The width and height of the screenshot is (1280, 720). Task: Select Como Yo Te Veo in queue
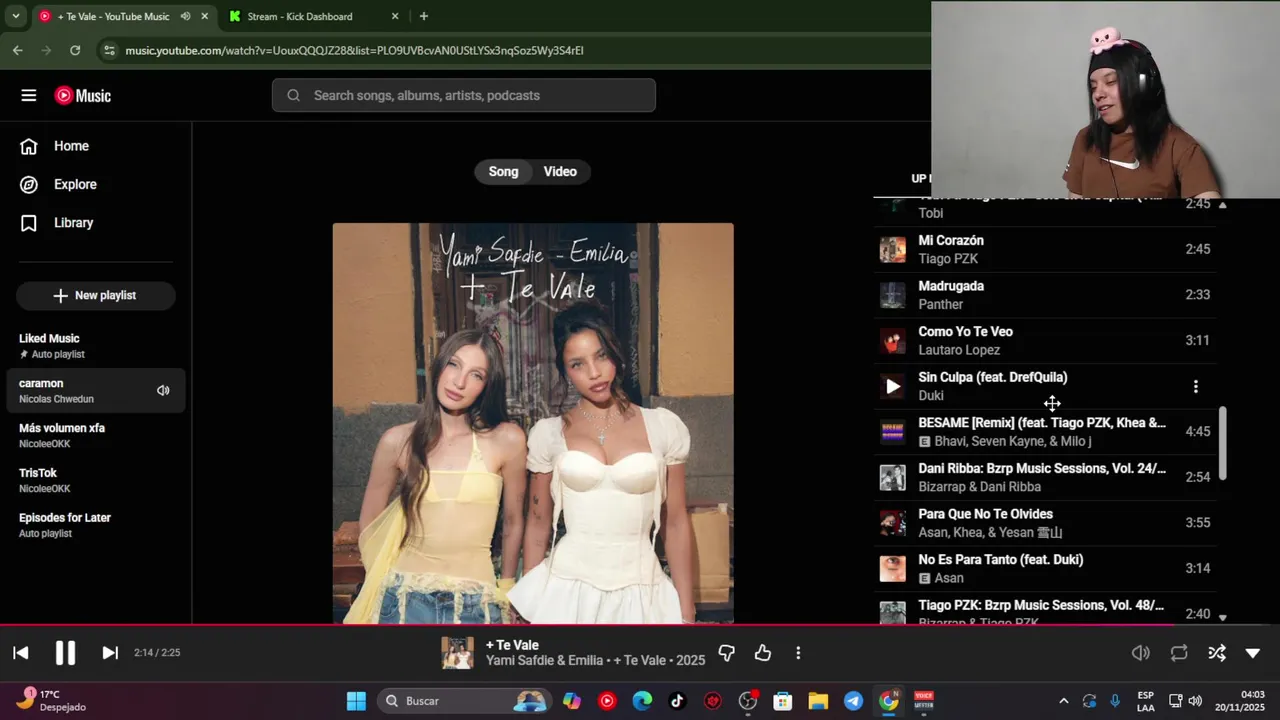1046,341
